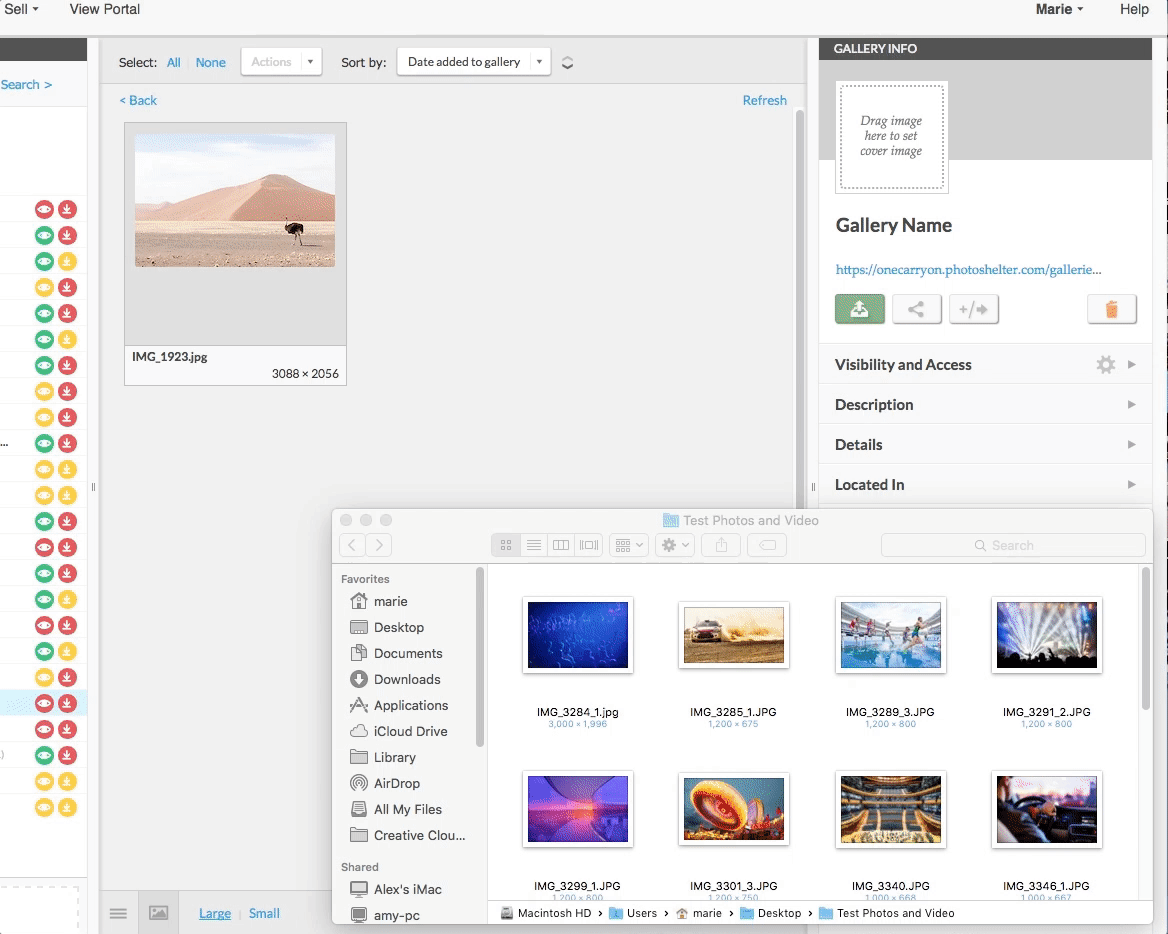Open the View Portal menu item
1168x934 pixels.
(x=104, y=9)
